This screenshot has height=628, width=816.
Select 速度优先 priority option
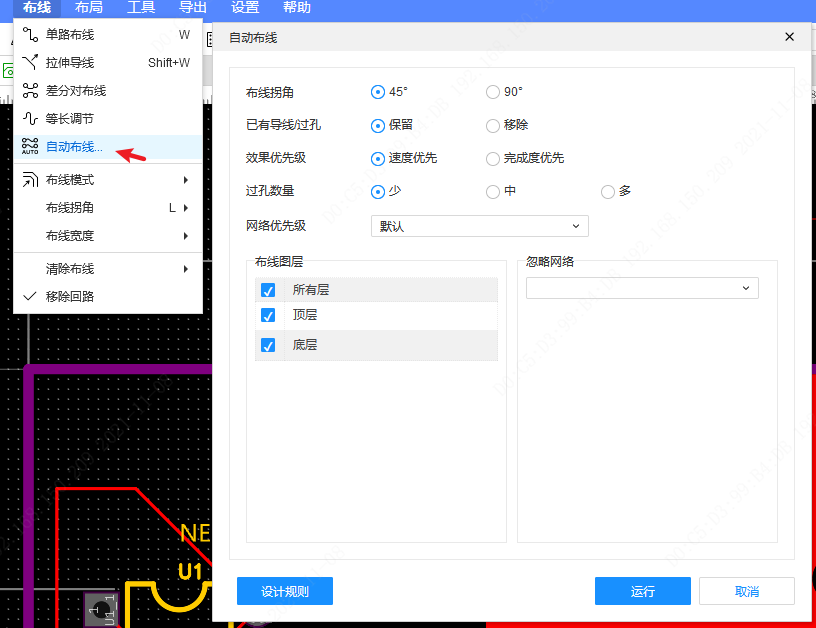(x=378, y=159)
